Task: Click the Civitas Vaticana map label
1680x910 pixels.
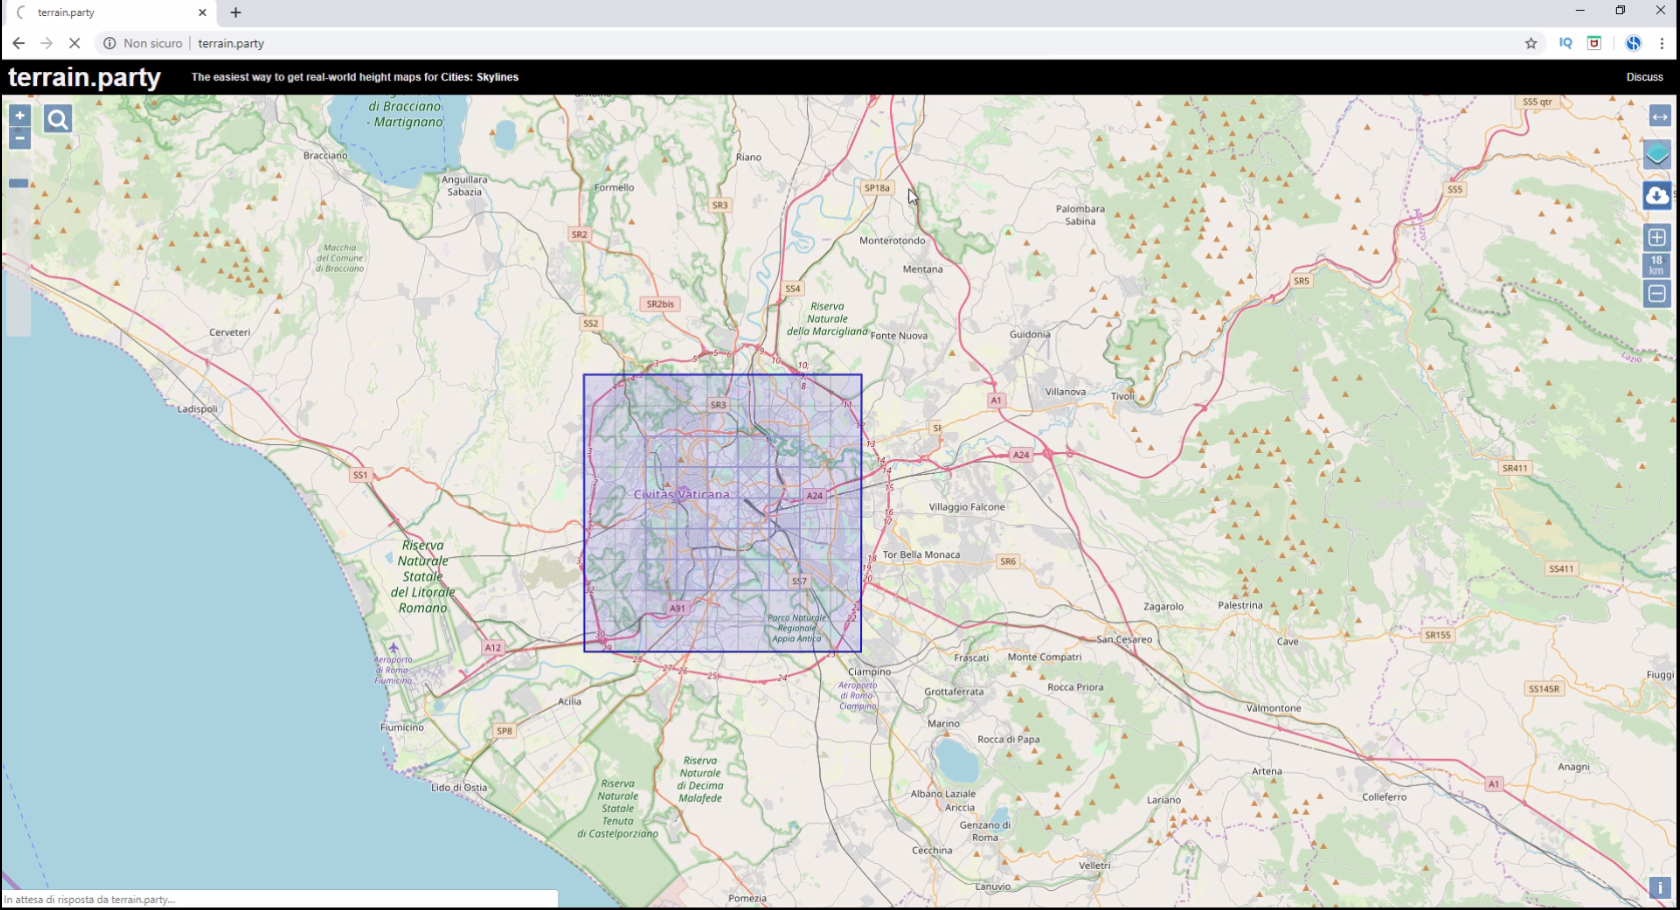Action: coord(682,494)
